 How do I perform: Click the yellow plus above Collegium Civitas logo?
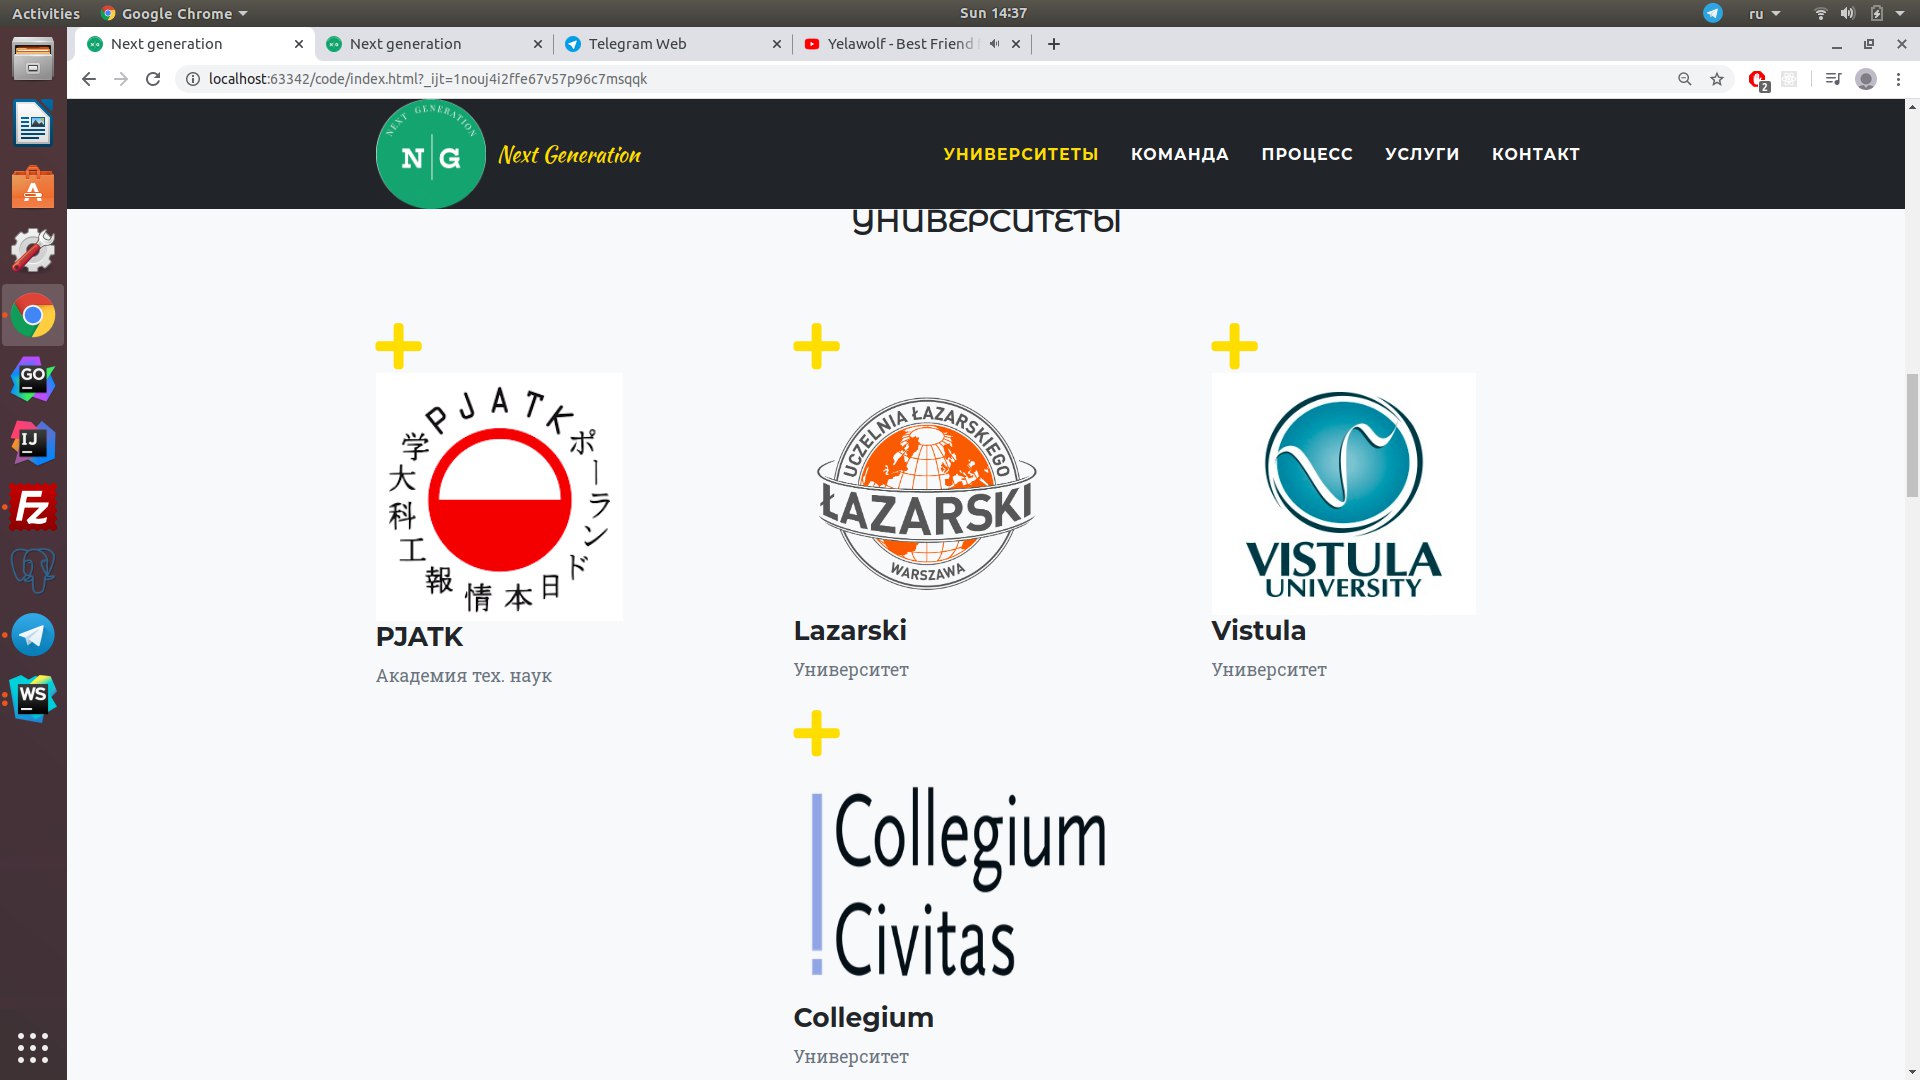pos(816,733)
